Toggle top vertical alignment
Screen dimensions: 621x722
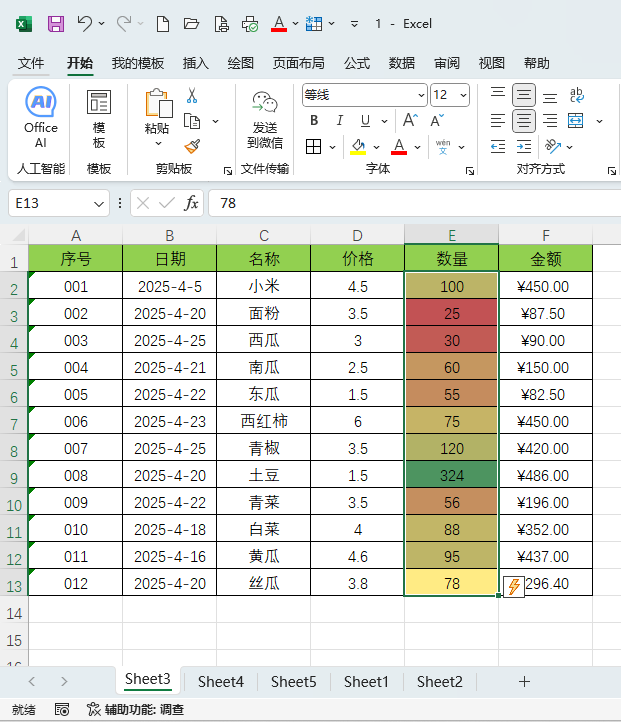click(498, 95)
